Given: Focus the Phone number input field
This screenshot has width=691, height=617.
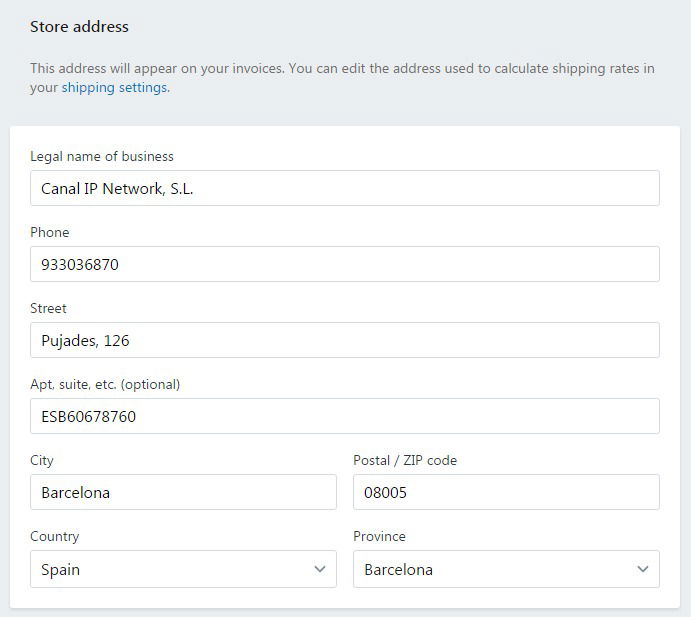Looking at the screenshot, I should pos(344,264).
